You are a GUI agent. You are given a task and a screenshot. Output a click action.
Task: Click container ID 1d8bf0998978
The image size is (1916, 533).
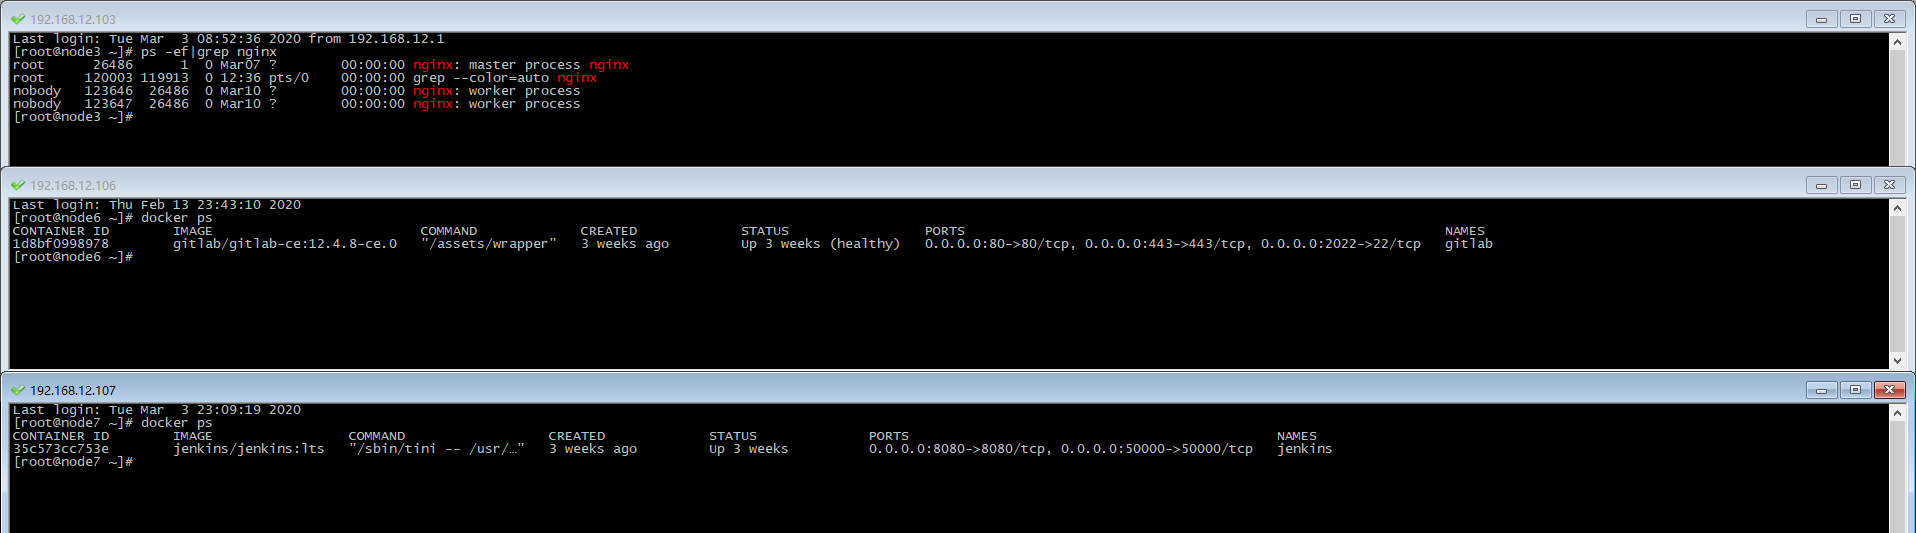(61, 244)
